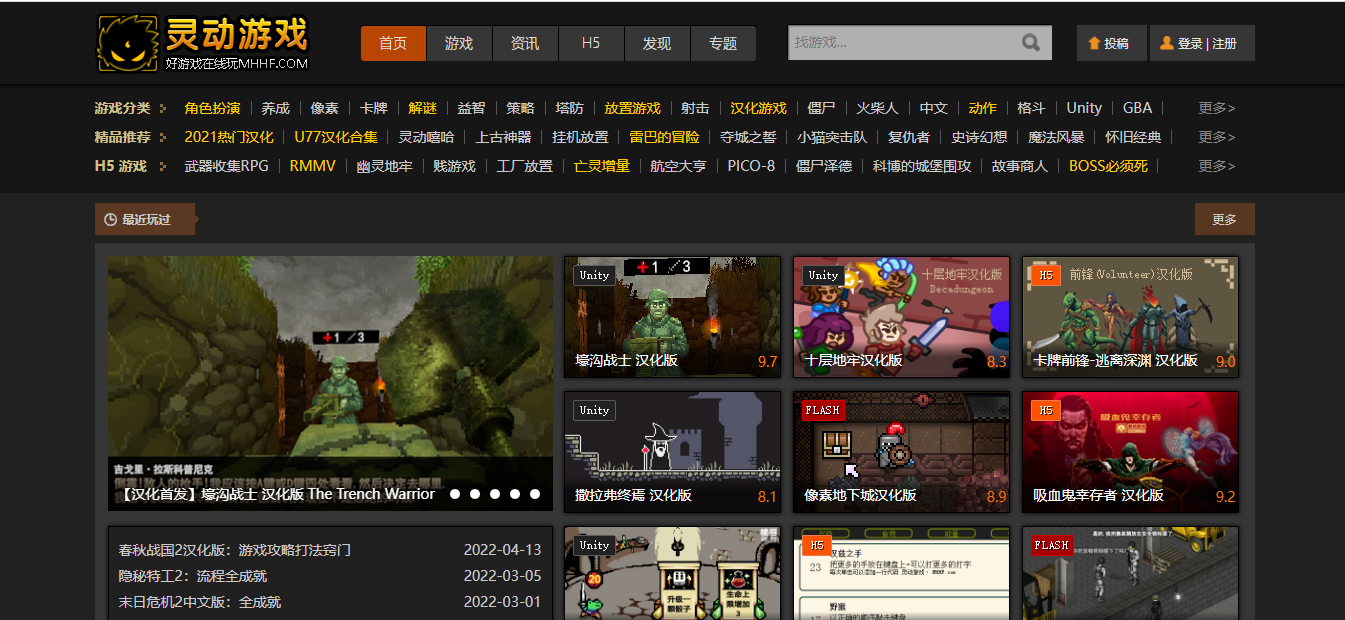Click the 最近玩过 clock label
1345x620 pixels.
[145, 219]
